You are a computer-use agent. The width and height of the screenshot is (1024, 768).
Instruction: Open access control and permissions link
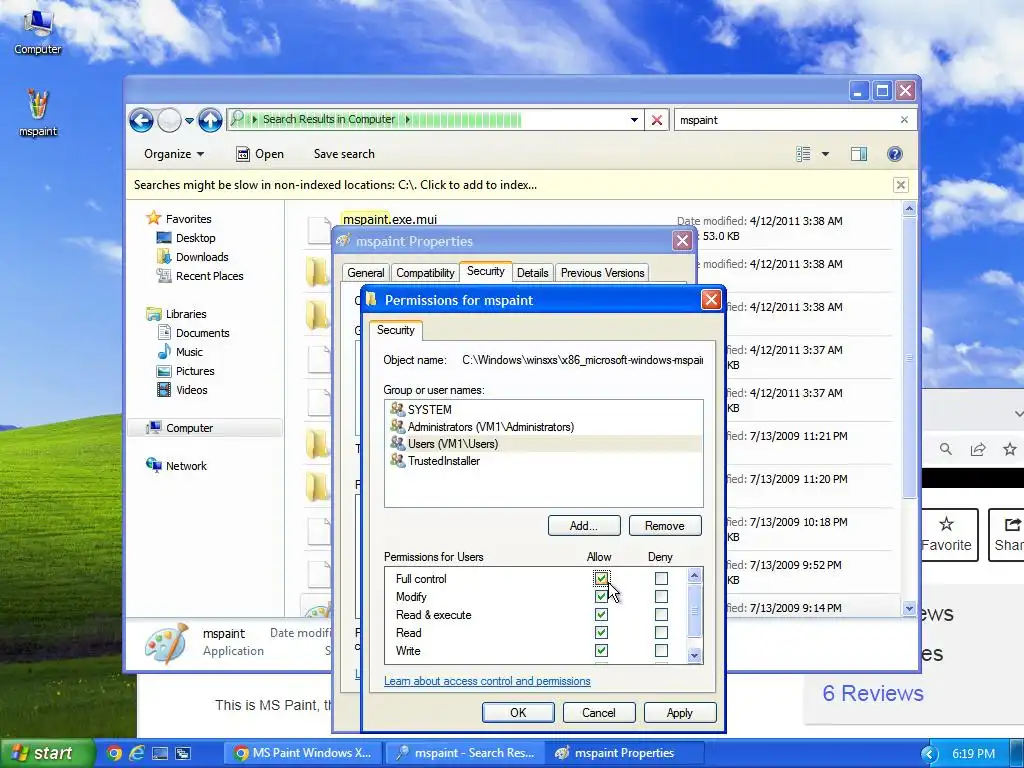487,680
